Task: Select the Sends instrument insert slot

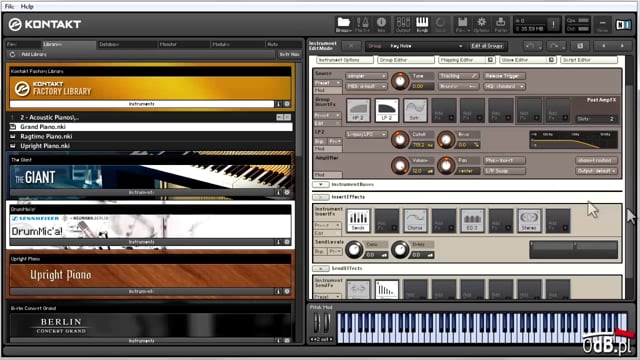Action: coord(358,221)
